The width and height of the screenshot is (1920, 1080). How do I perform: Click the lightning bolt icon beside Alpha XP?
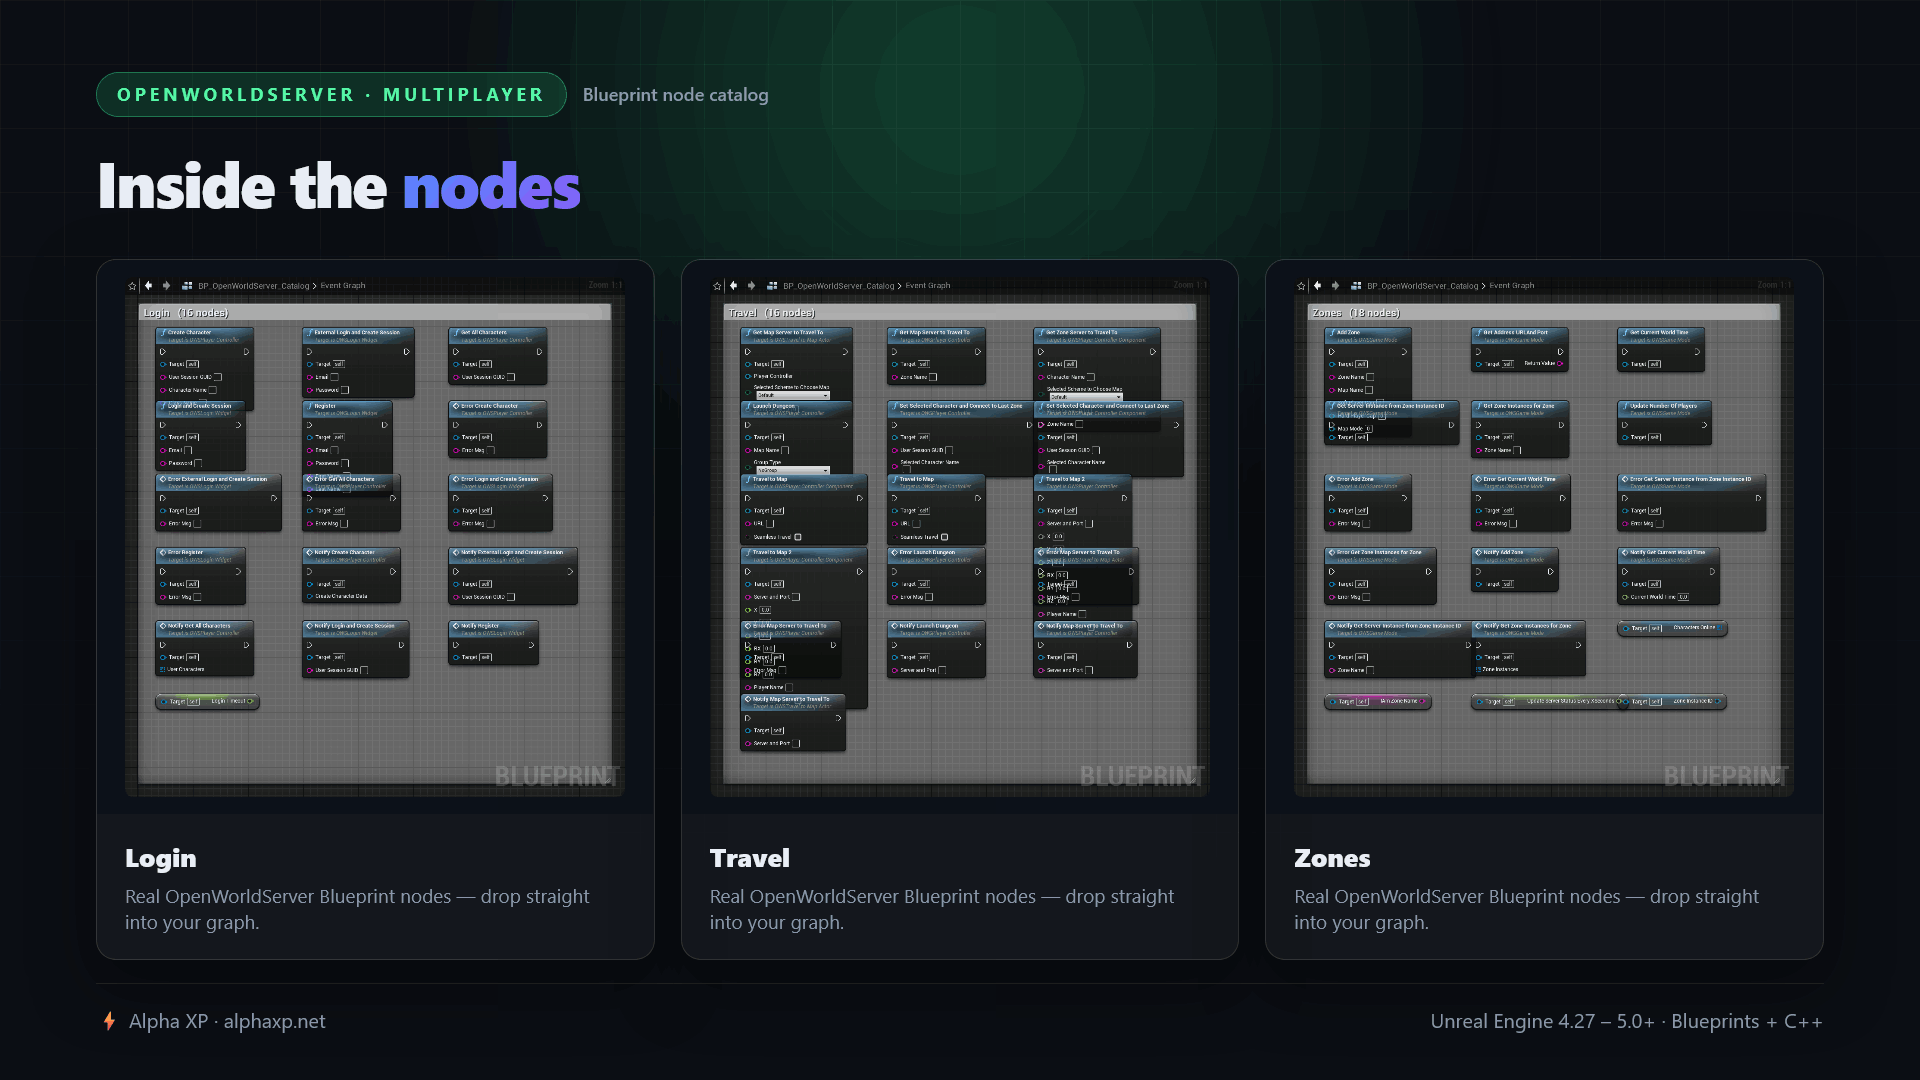click(109, 1021)
